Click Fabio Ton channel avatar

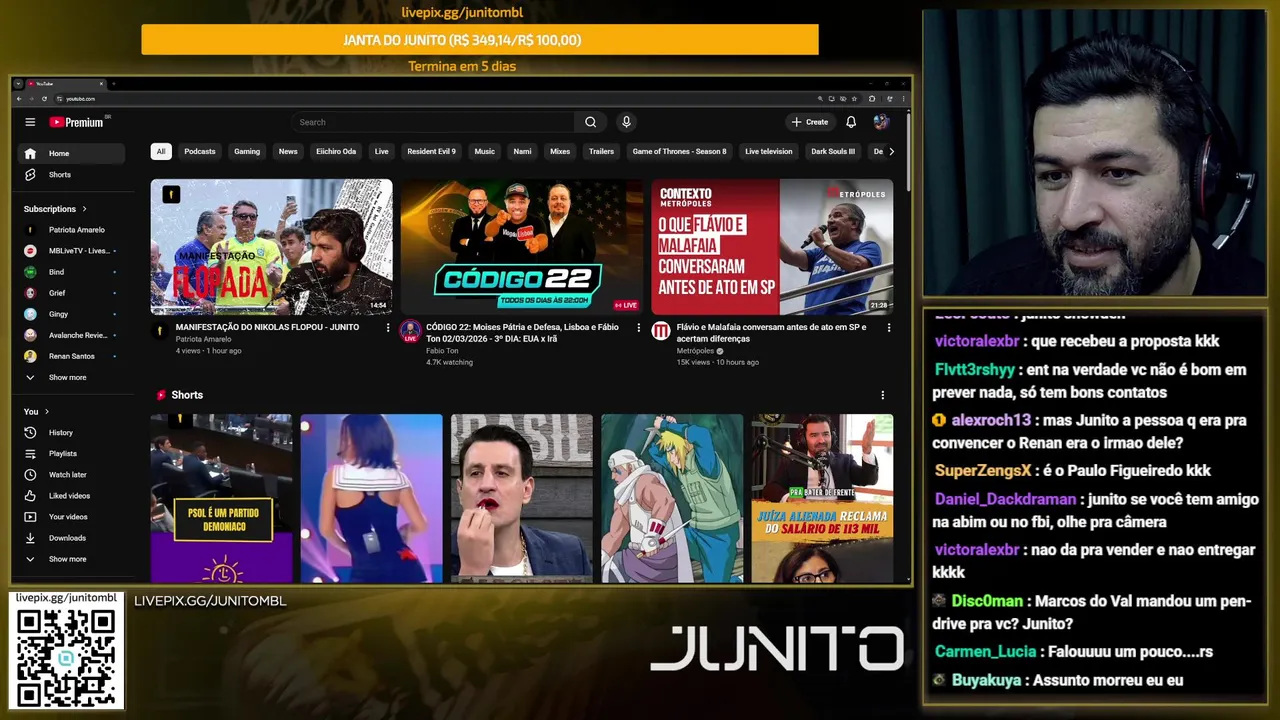(411, 331)
